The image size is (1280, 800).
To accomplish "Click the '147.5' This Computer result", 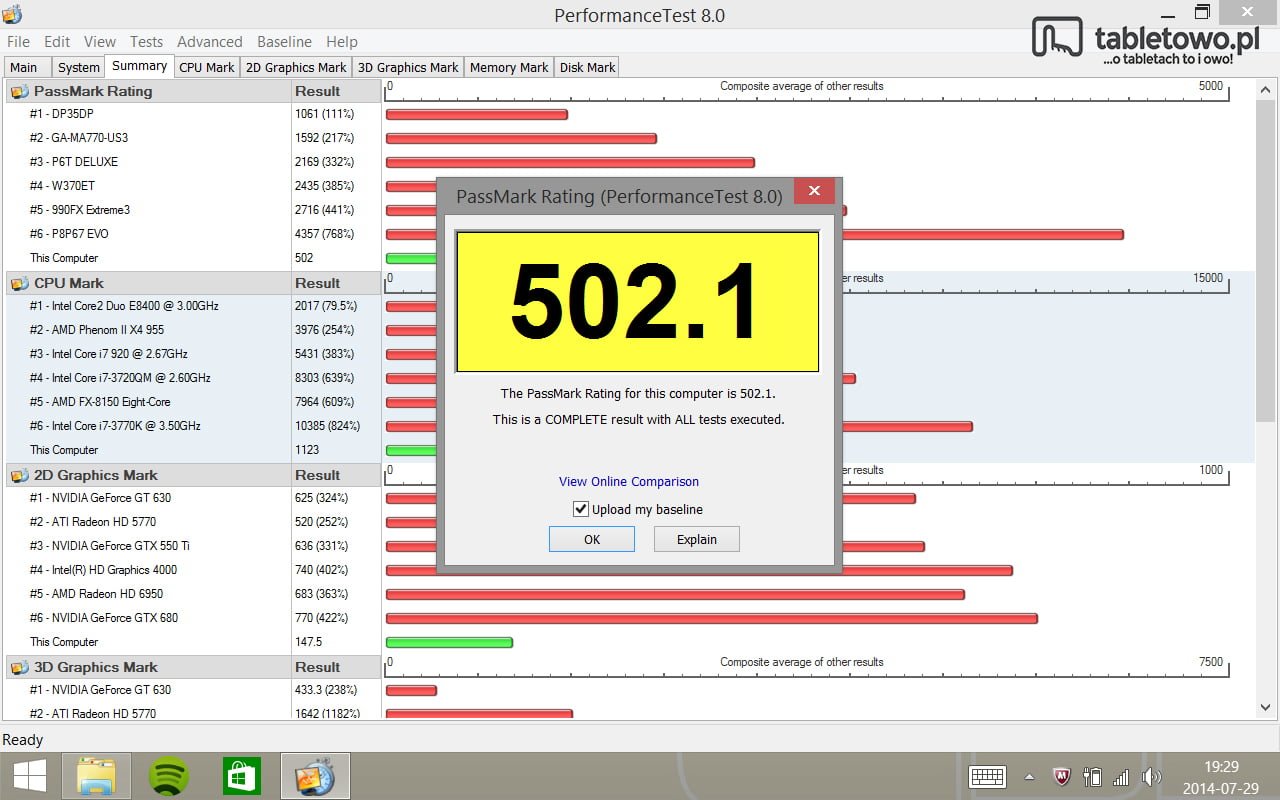I will point(309,642).
